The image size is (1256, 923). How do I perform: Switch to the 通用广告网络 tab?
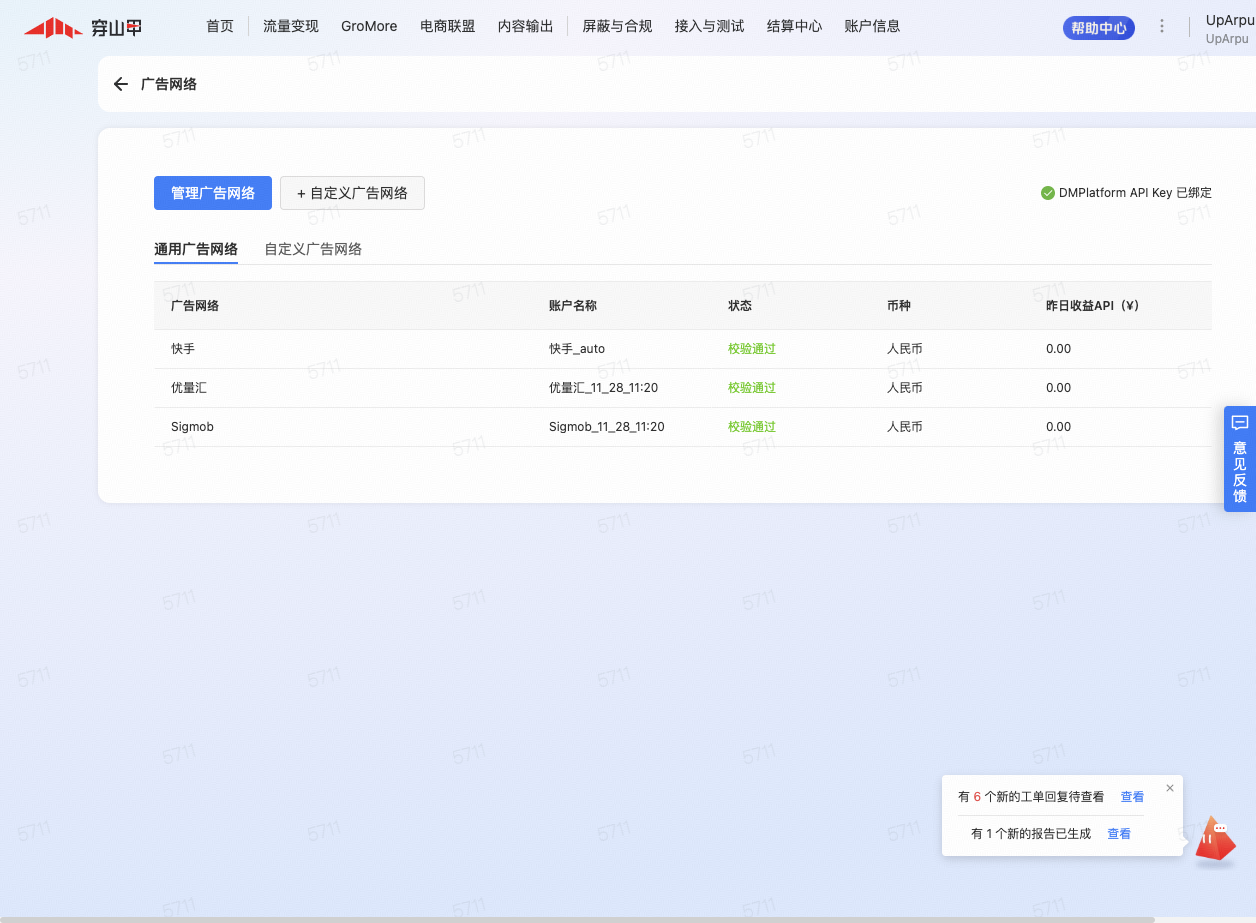[196, 249]
